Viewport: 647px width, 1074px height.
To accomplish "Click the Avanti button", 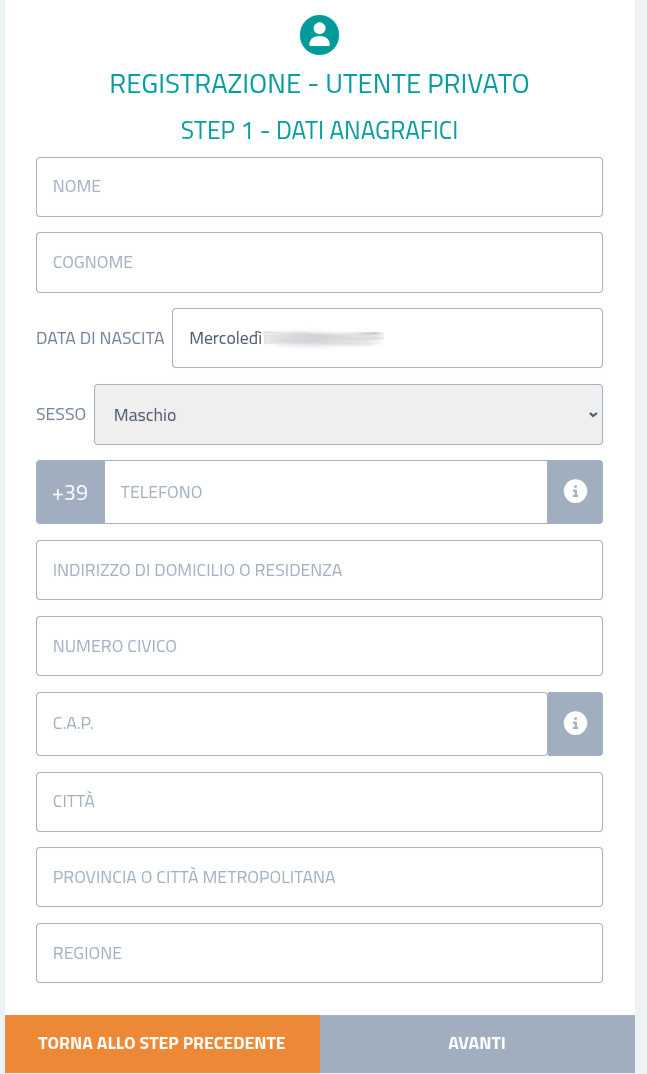I will [x=477, y=1043].
